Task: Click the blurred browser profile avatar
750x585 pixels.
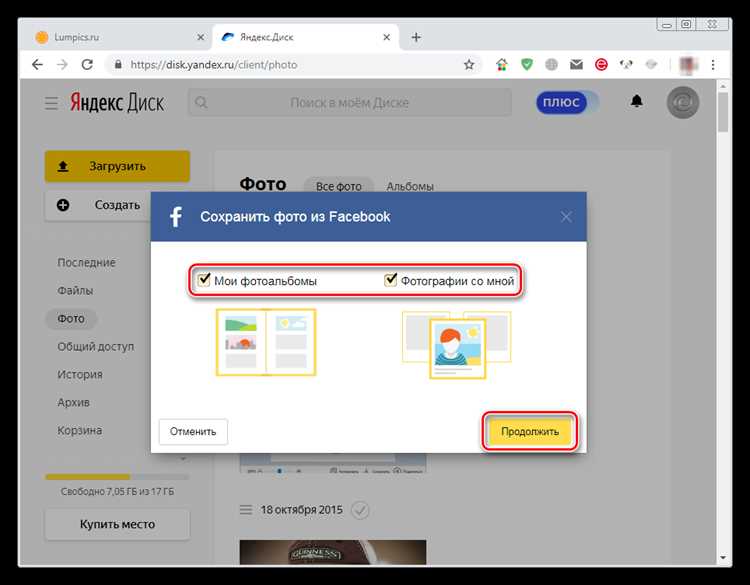Action: (688, 64)
